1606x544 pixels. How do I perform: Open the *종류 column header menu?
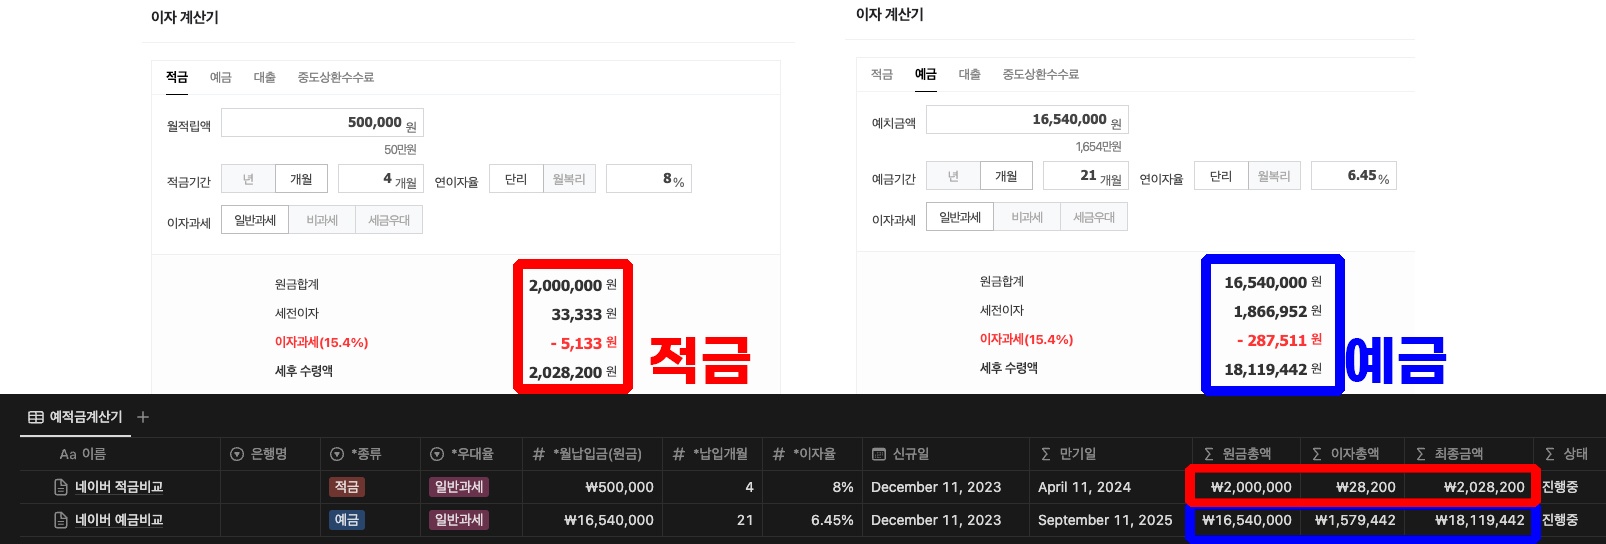pyautogui.click(x=366, y=454)
